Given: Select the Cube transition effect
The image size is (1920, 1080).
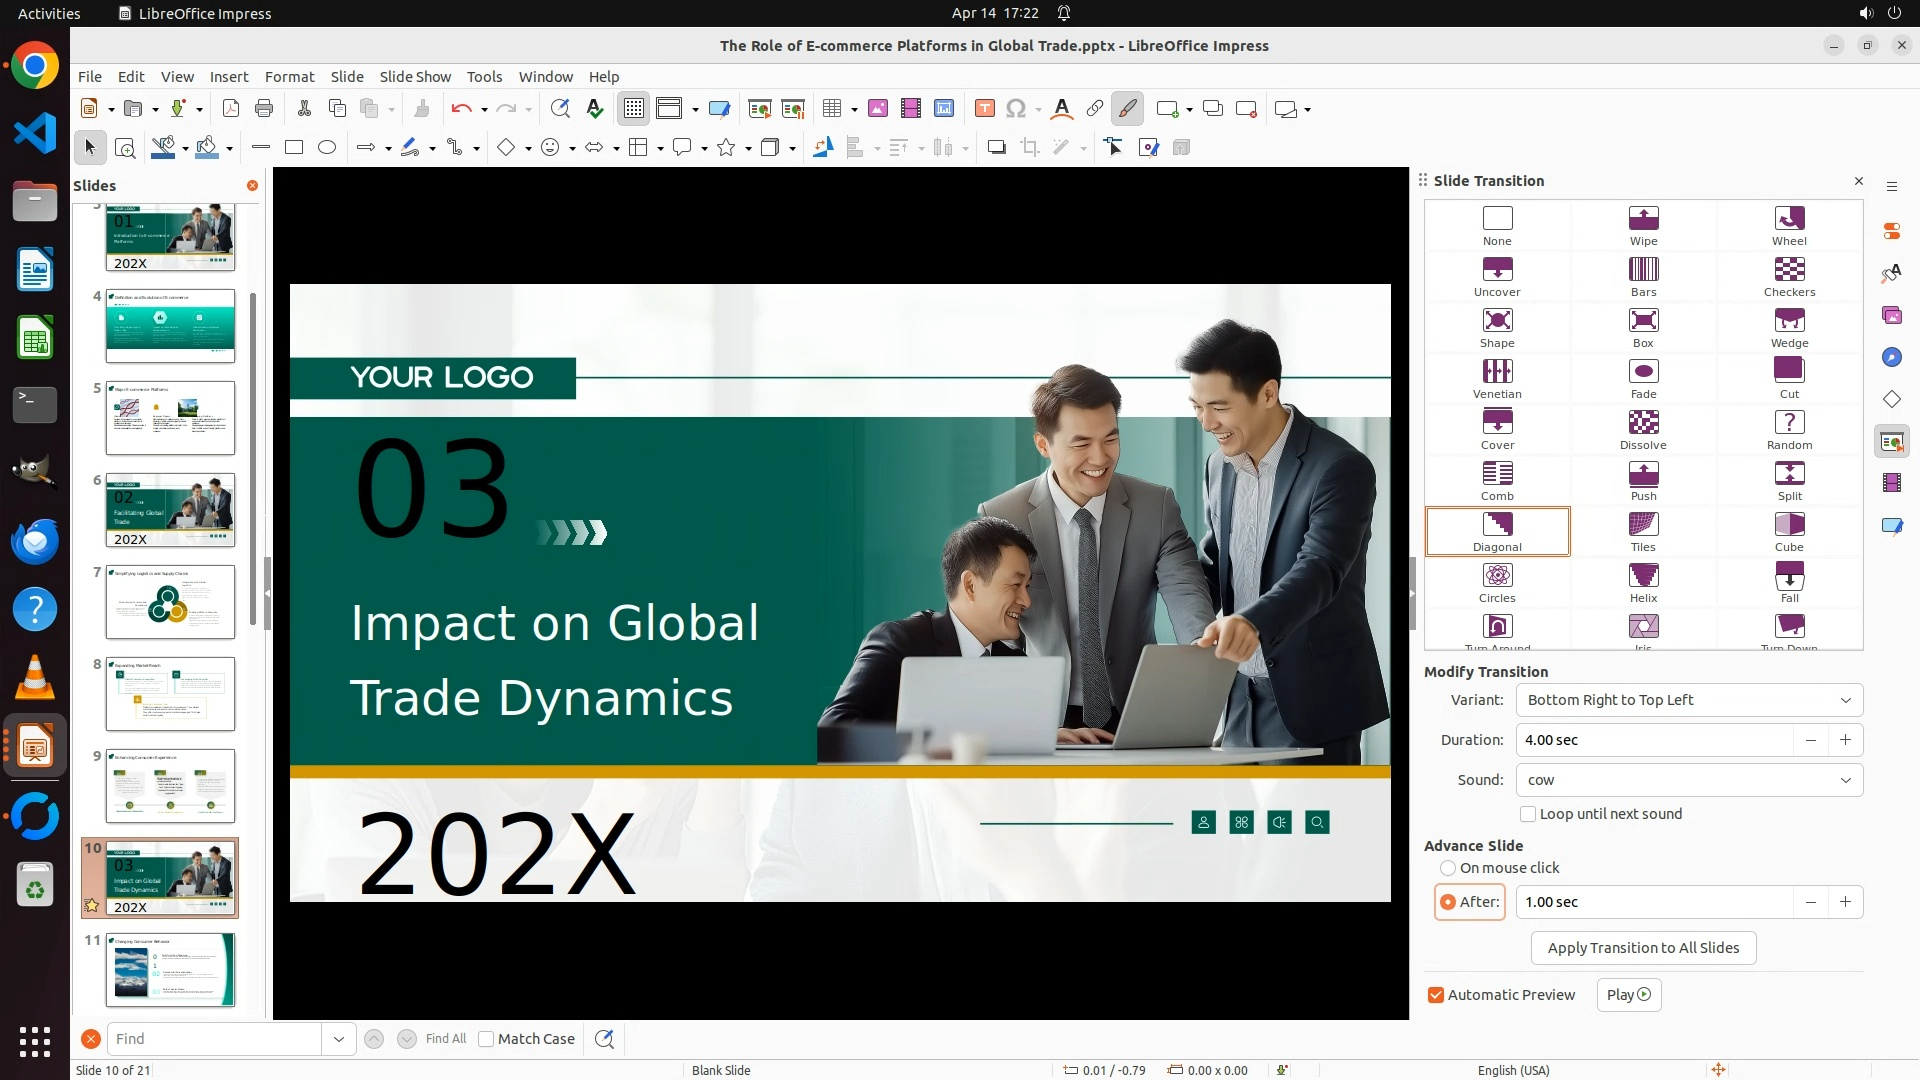Looking at the screenshot, I should (1789, 531).
